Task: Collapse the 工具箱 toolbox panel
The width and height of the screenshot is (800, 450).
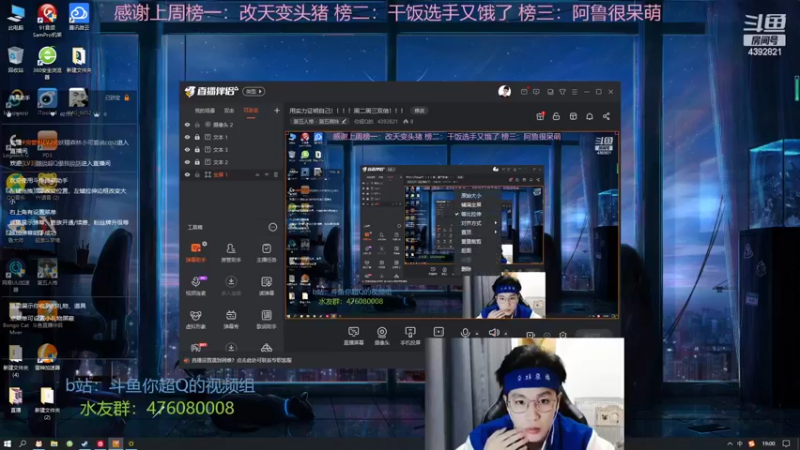Action: coord(272,227)
